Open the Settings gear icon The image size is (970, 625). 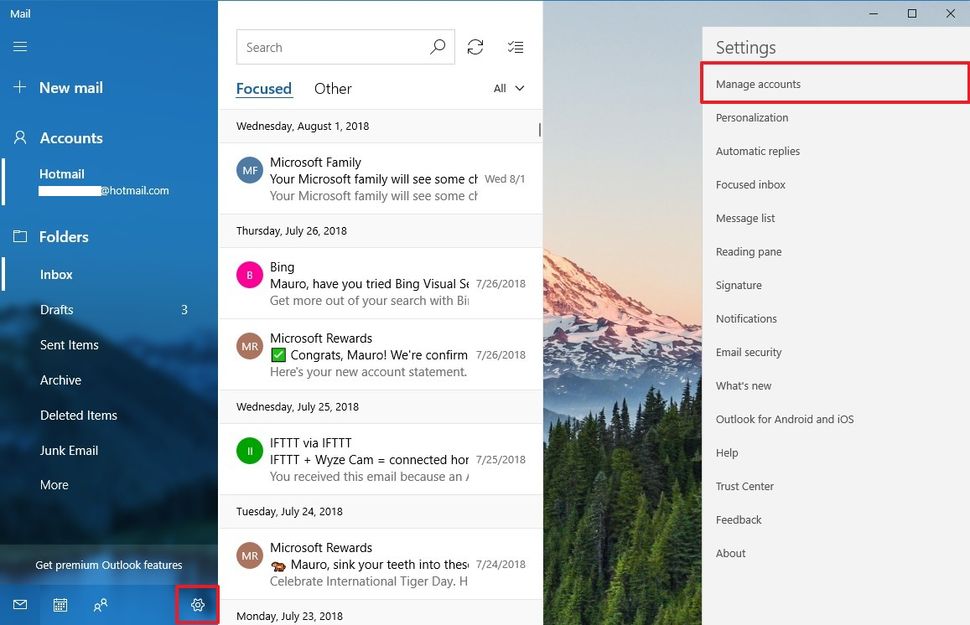tap(198, 605)
